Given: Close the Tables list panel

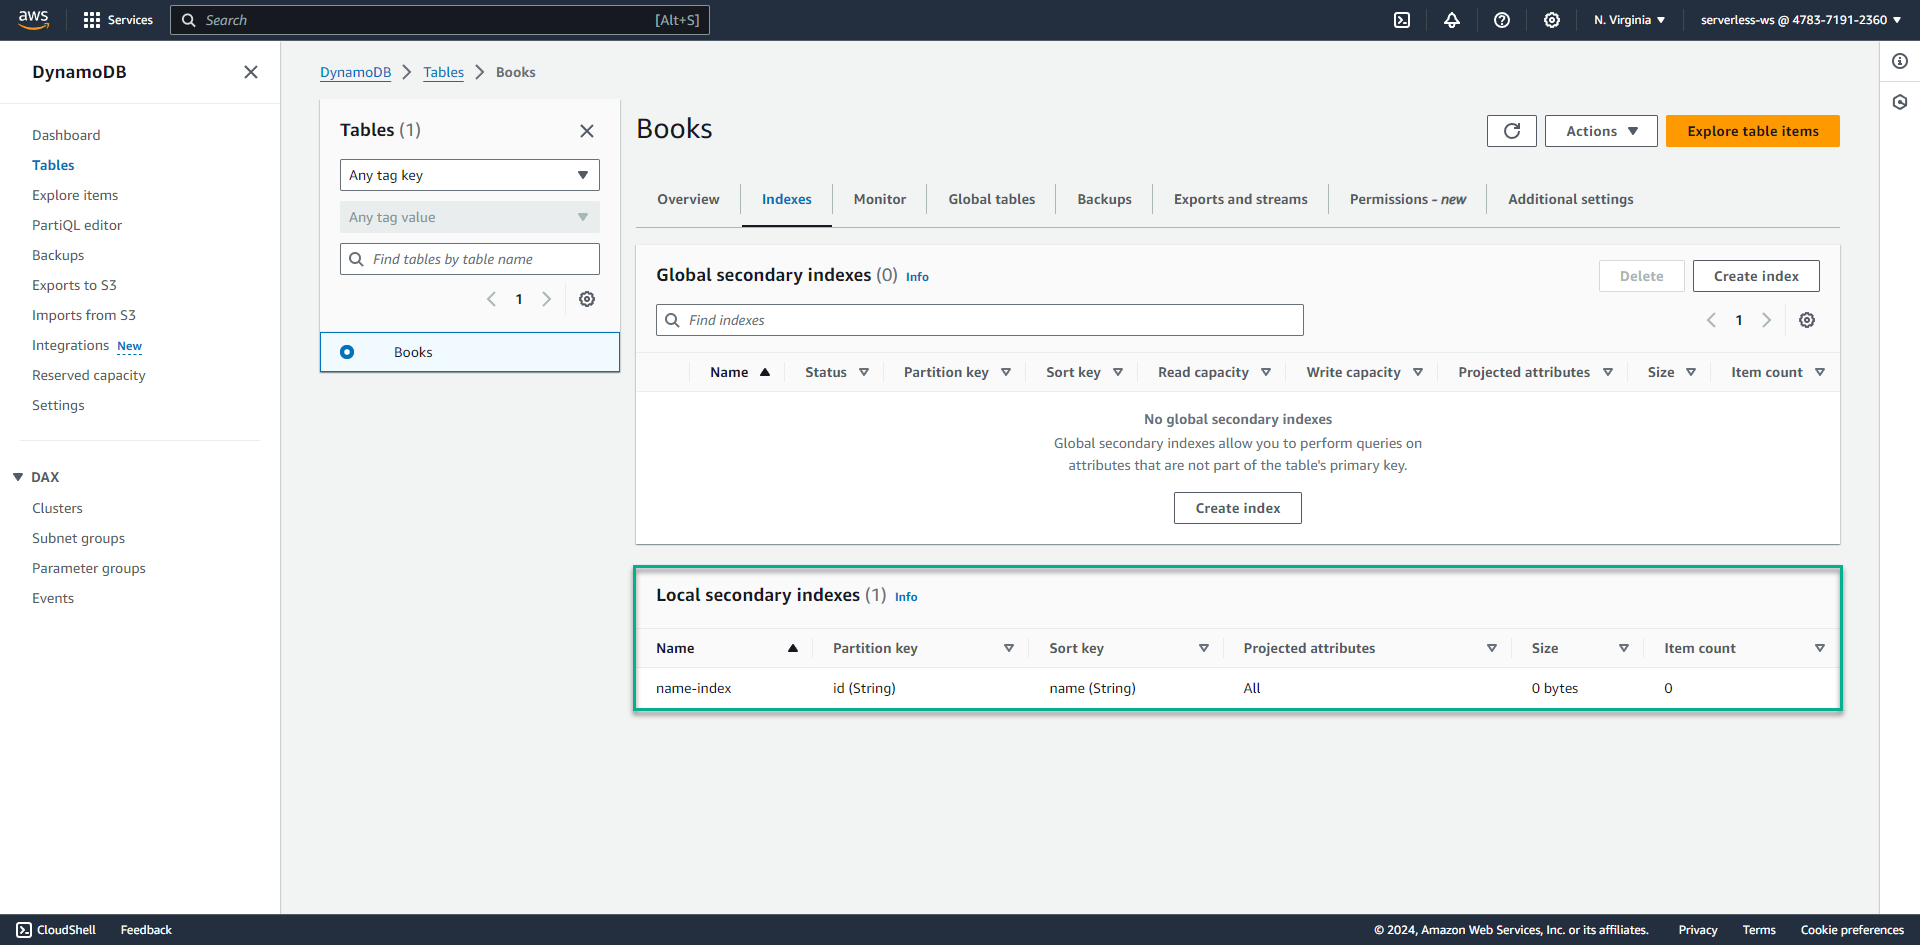Looking at the screenshot, I should pyautogui.click(x=587, y=131).
